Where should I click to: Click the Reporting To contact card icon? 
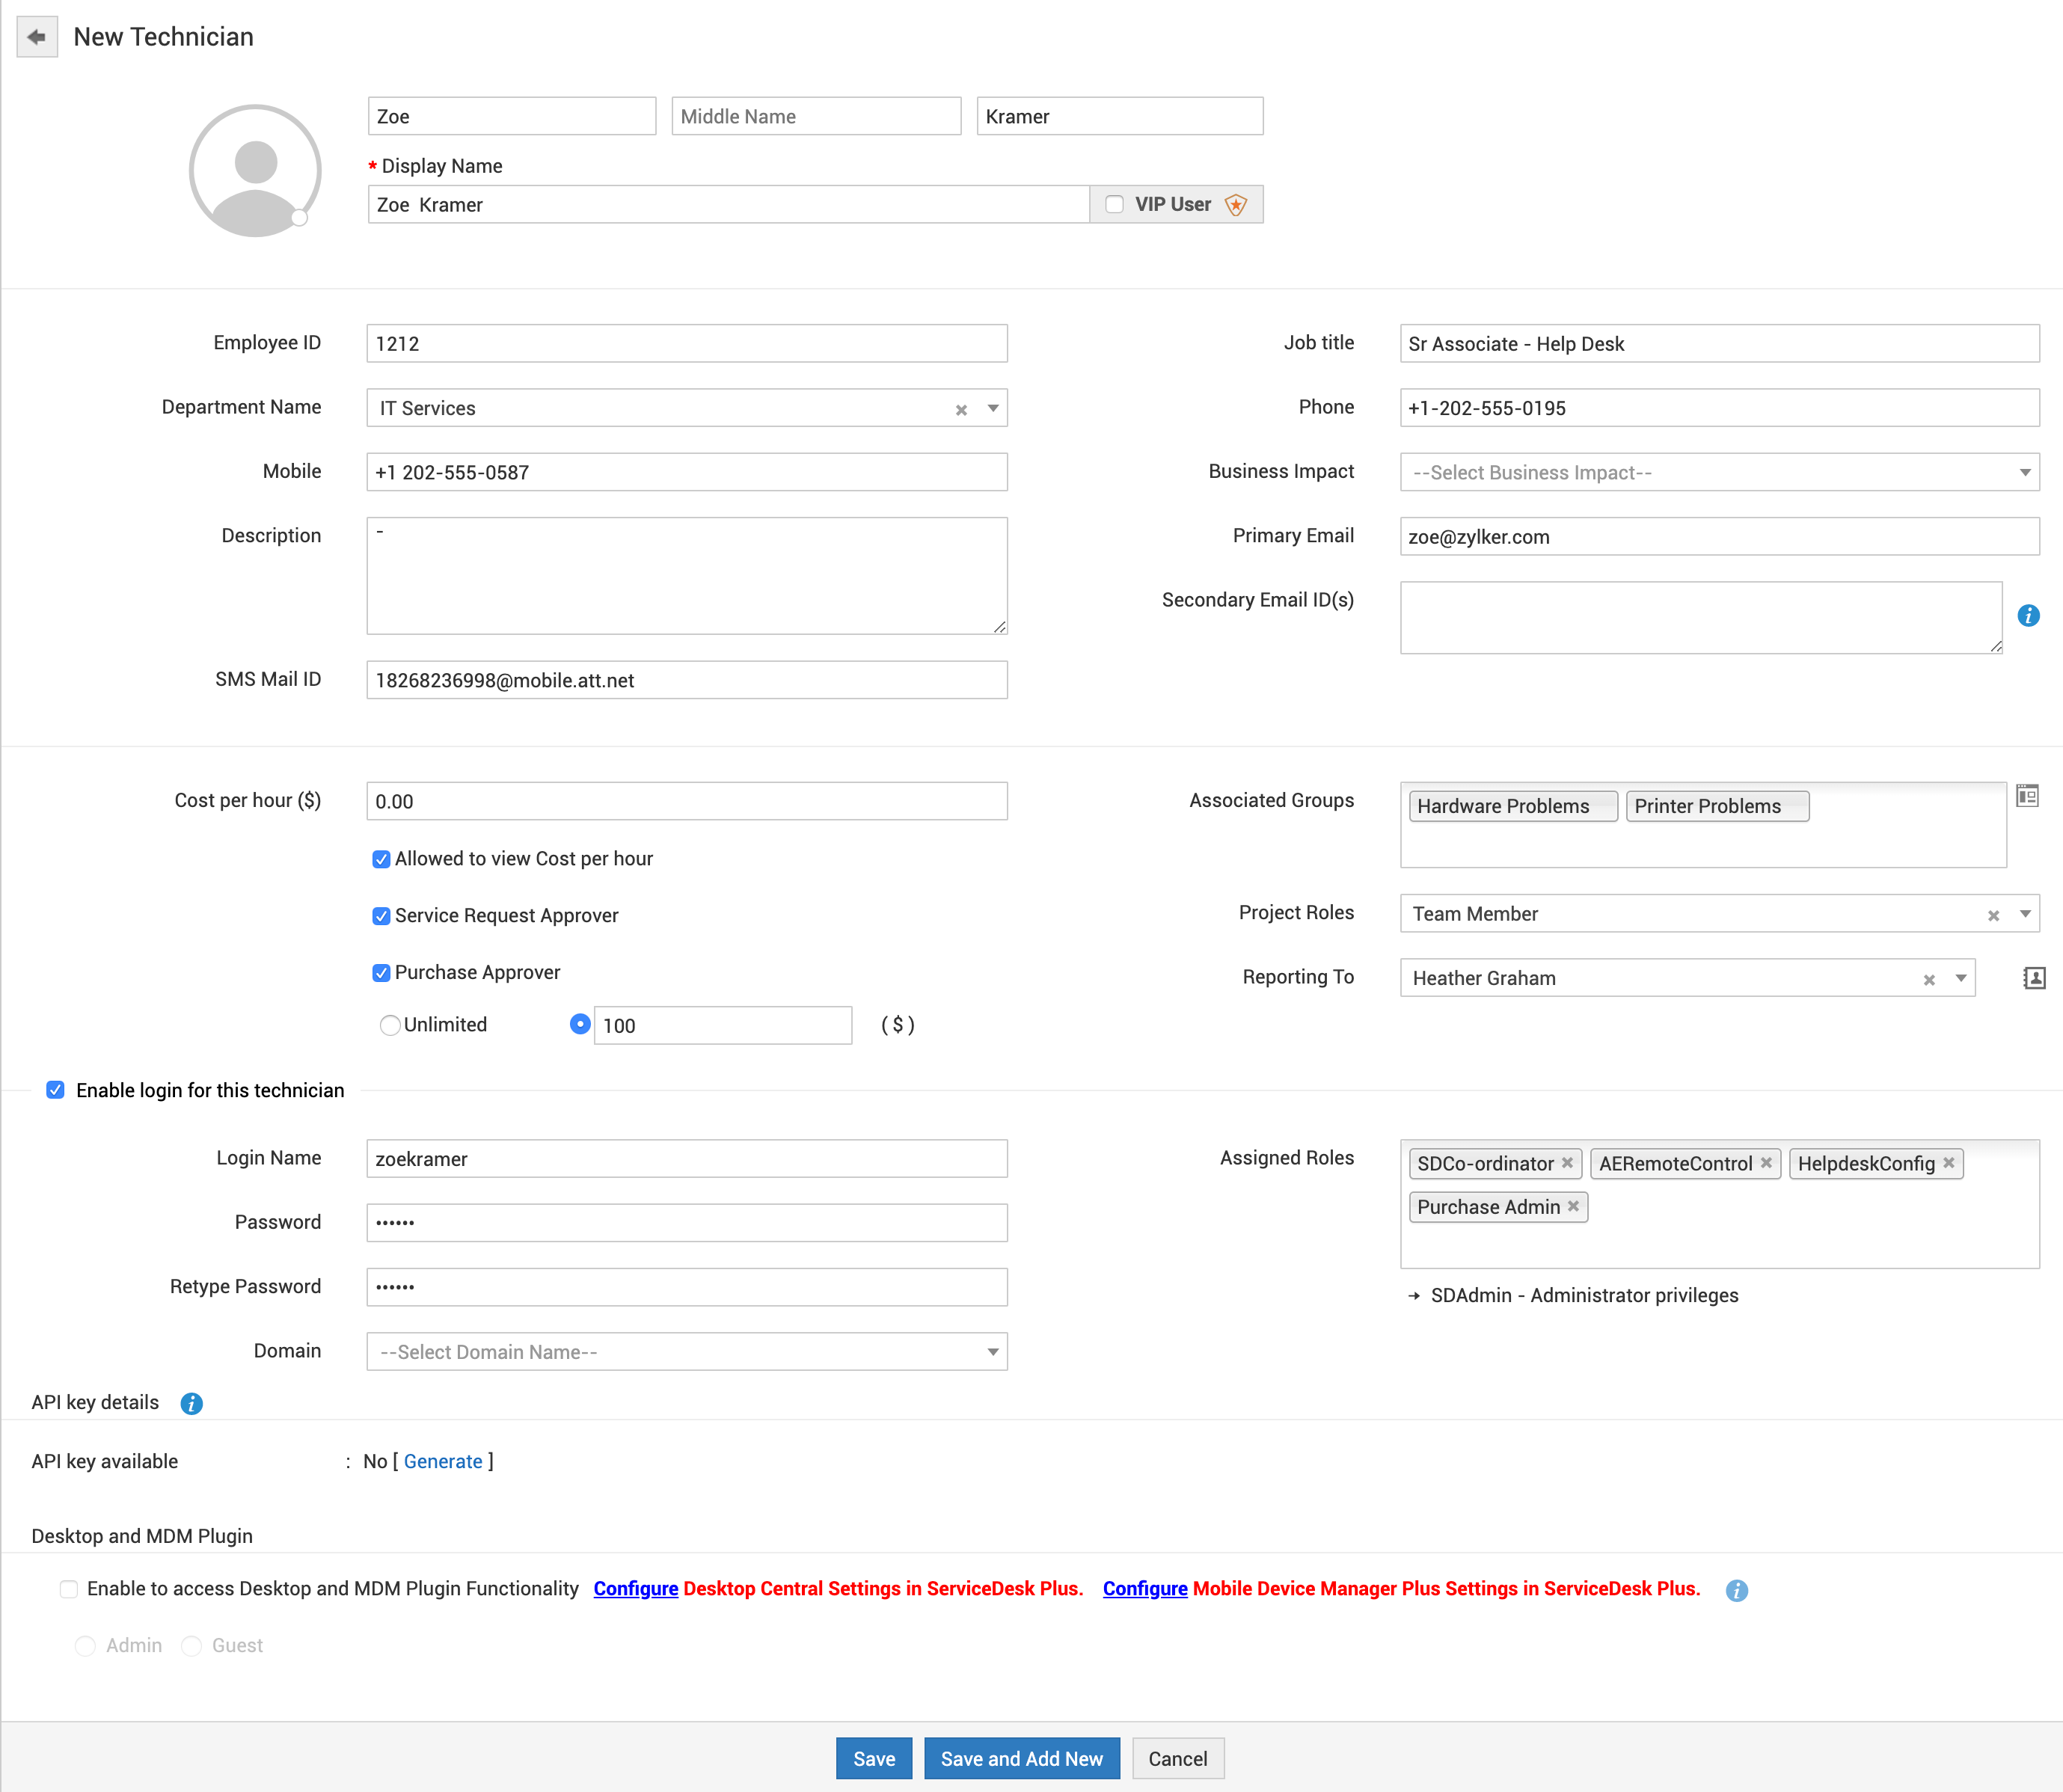pyautogui.click(x=2034, y=978)
